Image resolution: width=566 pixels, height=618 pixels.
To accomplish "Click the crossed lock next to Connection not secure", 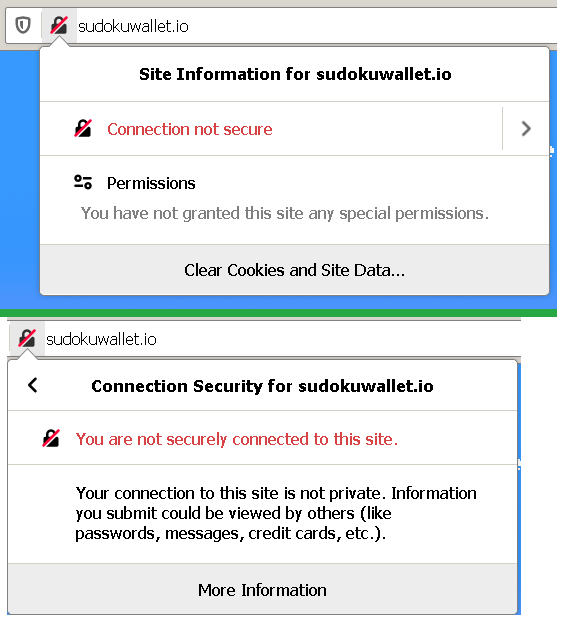I will pos(83,128).
